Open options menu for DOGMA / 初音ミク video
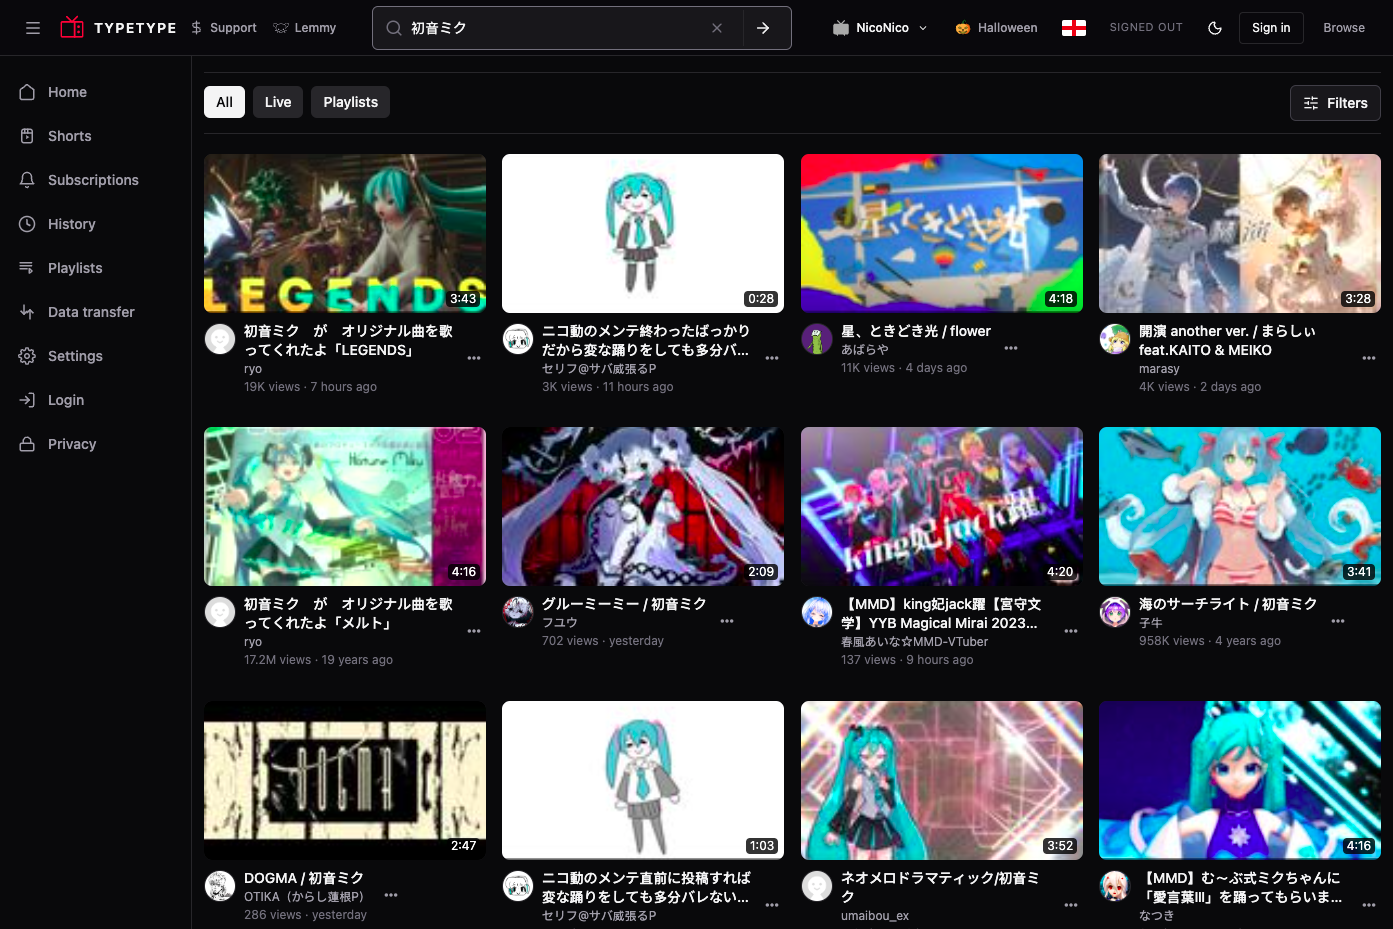 pyautogui.click(x=391, y=895)
